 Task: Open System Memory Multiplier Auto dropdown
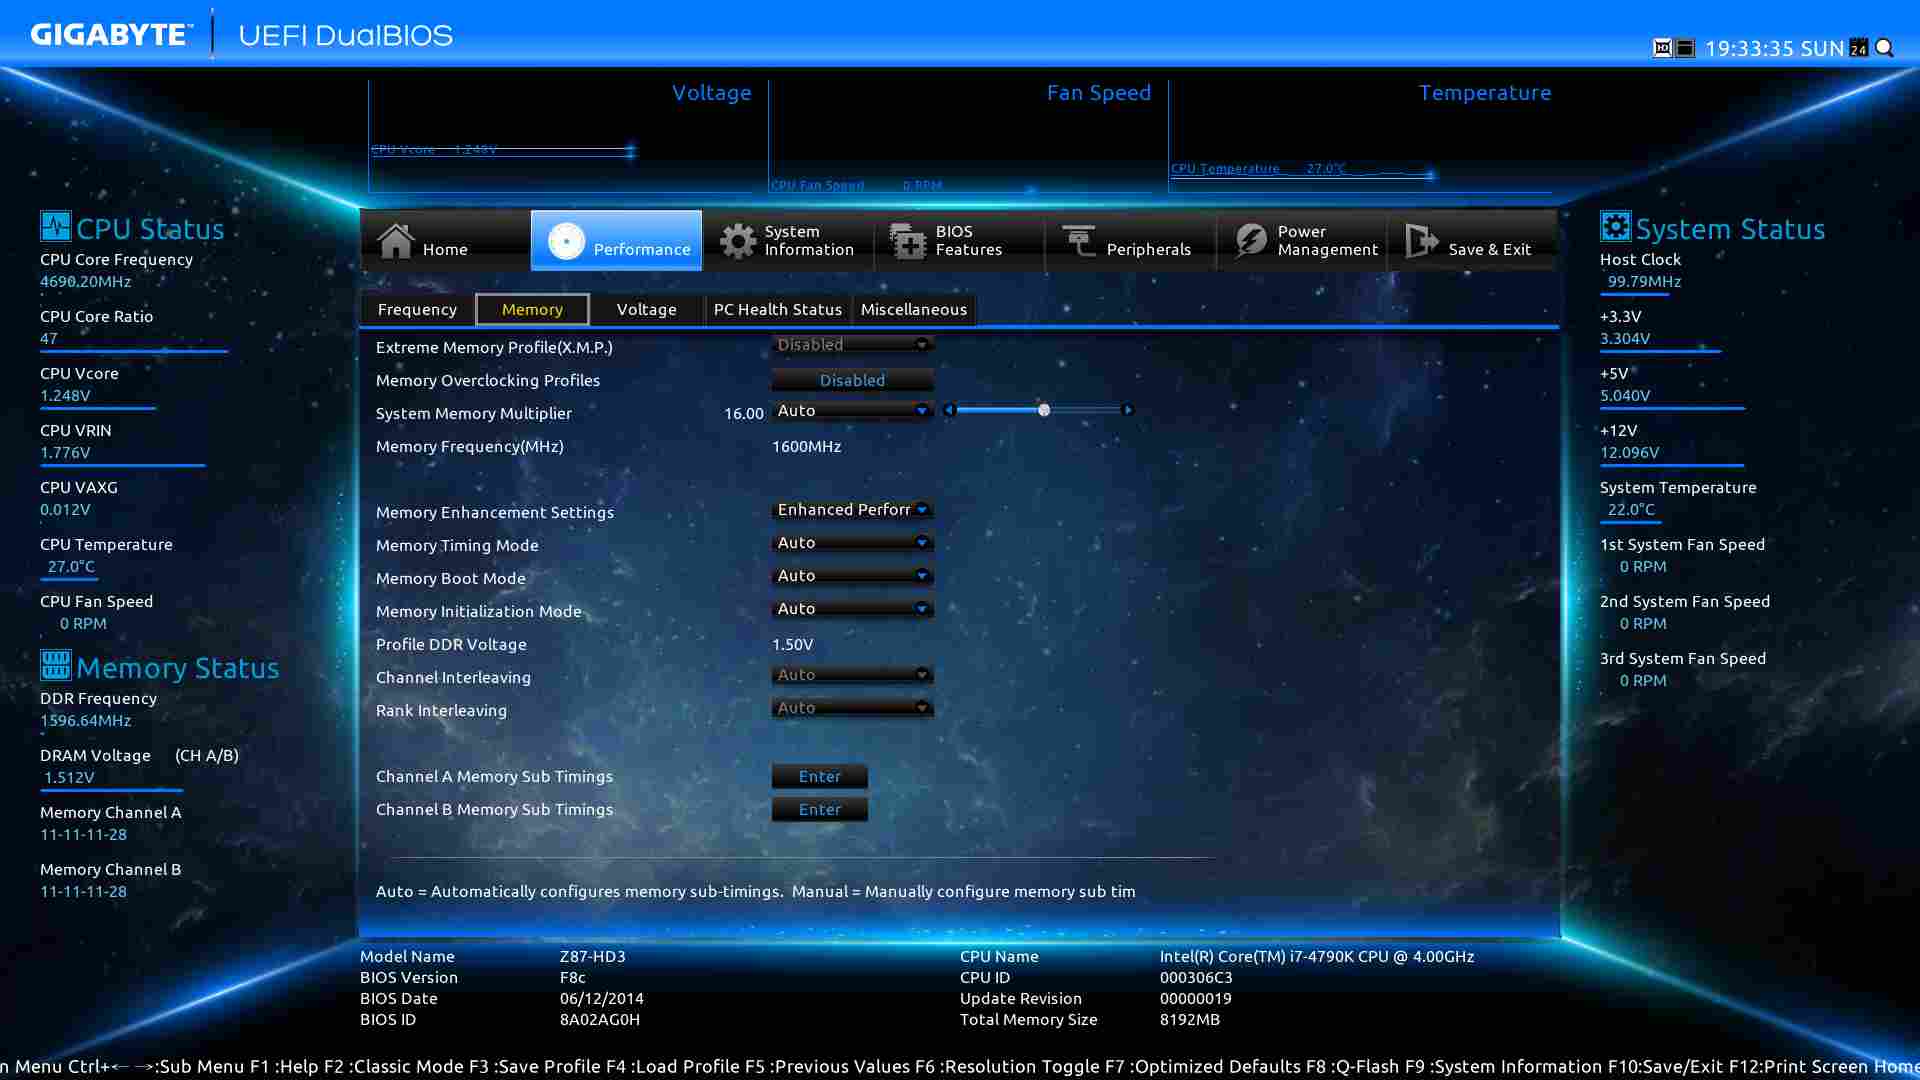(852, 411)
